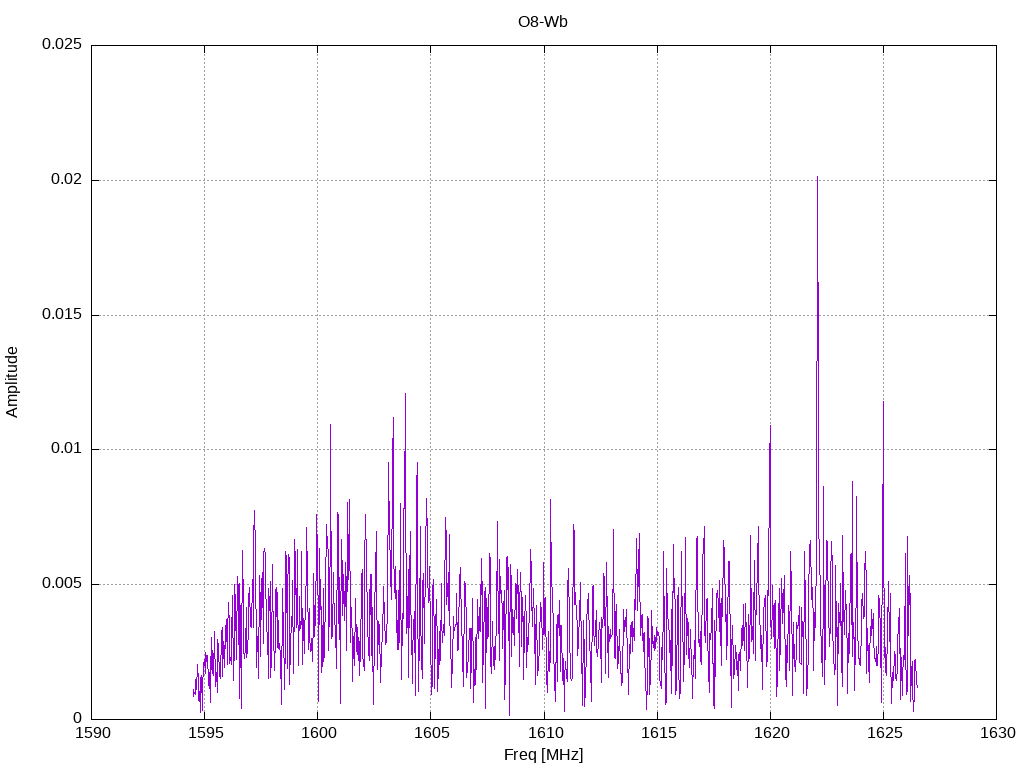The width and height of the screenshot is (1024, 768).
Task: Click the 0.025 y-axis tick label
Action: (62, 44)
